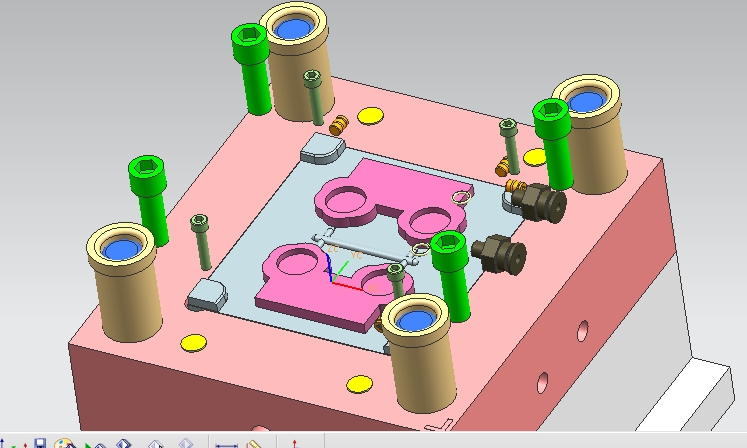747x448 pixels.
Task: Select the small dark-green screw near the upper-left bushing
Action: (313, 97)
